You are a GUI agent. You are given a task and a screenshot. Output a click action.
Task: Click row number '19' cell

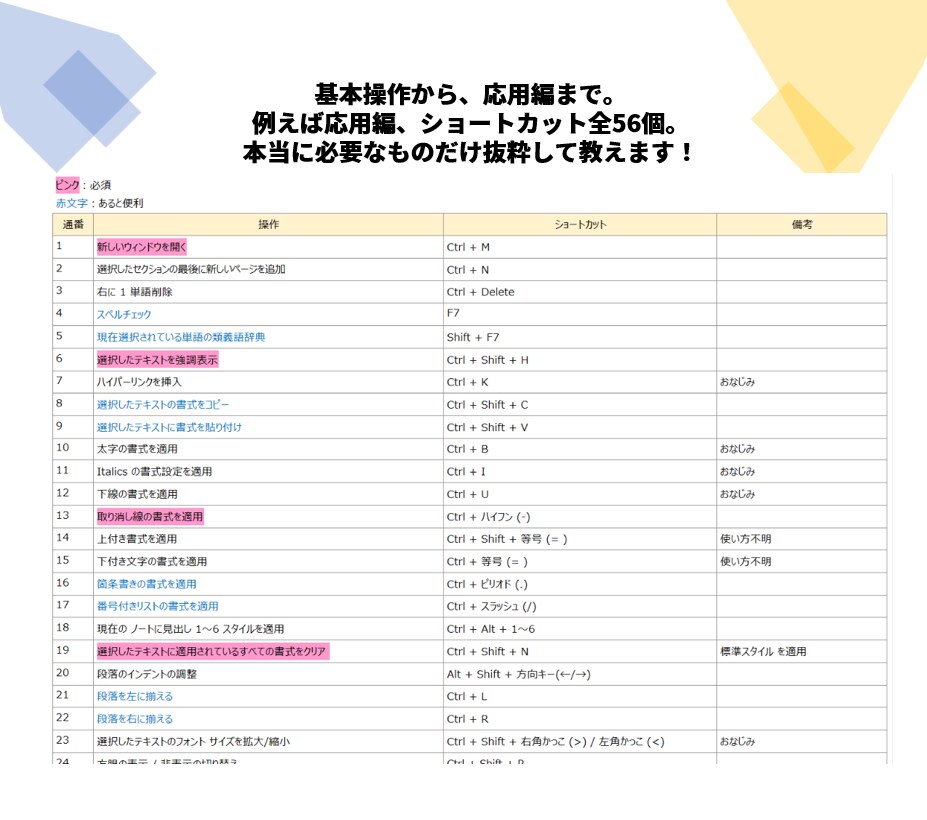(x=73, y=652)
